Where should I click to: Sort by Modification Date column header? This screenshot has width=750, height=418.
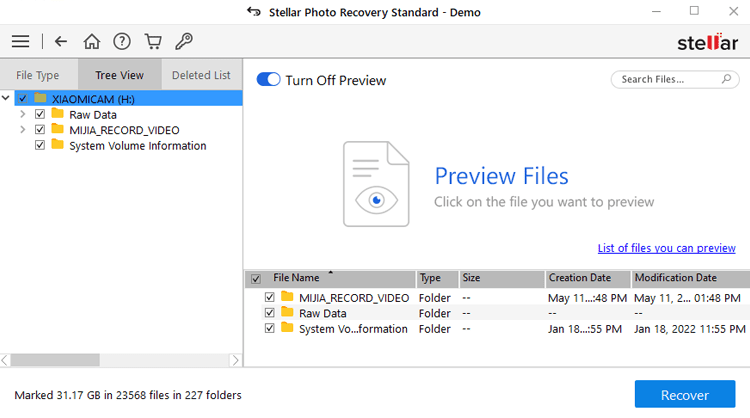[691, 278]
